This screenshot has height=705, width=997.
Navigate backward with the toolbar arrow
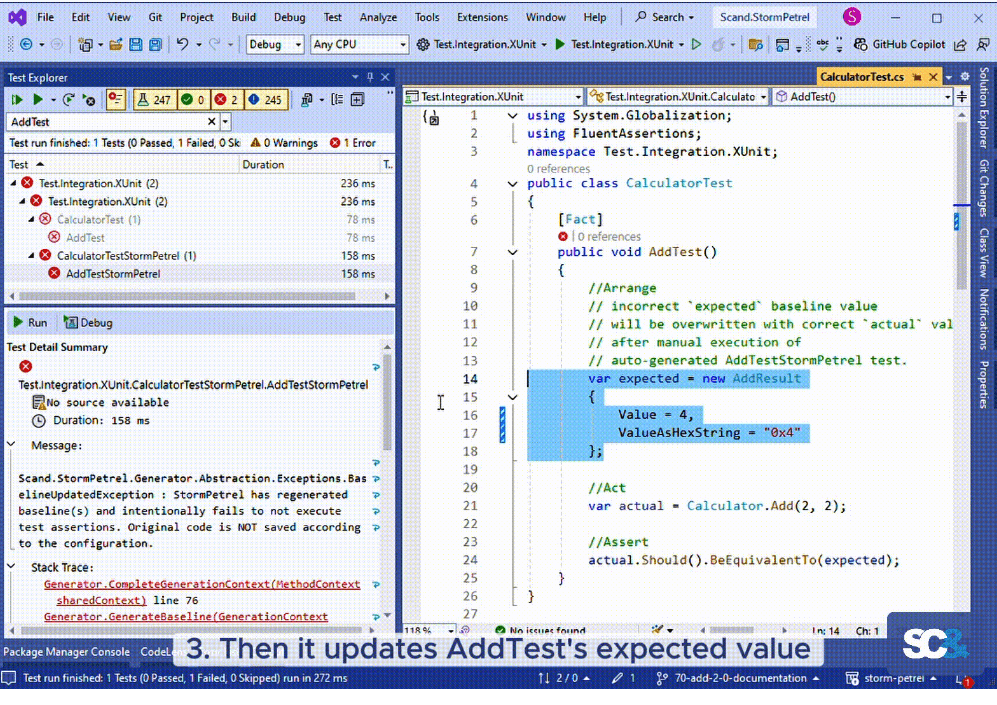(26, 44)
